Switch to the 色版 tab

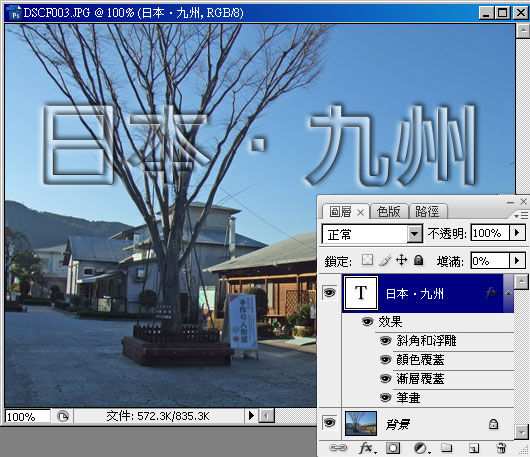click(x=389, y=212)
